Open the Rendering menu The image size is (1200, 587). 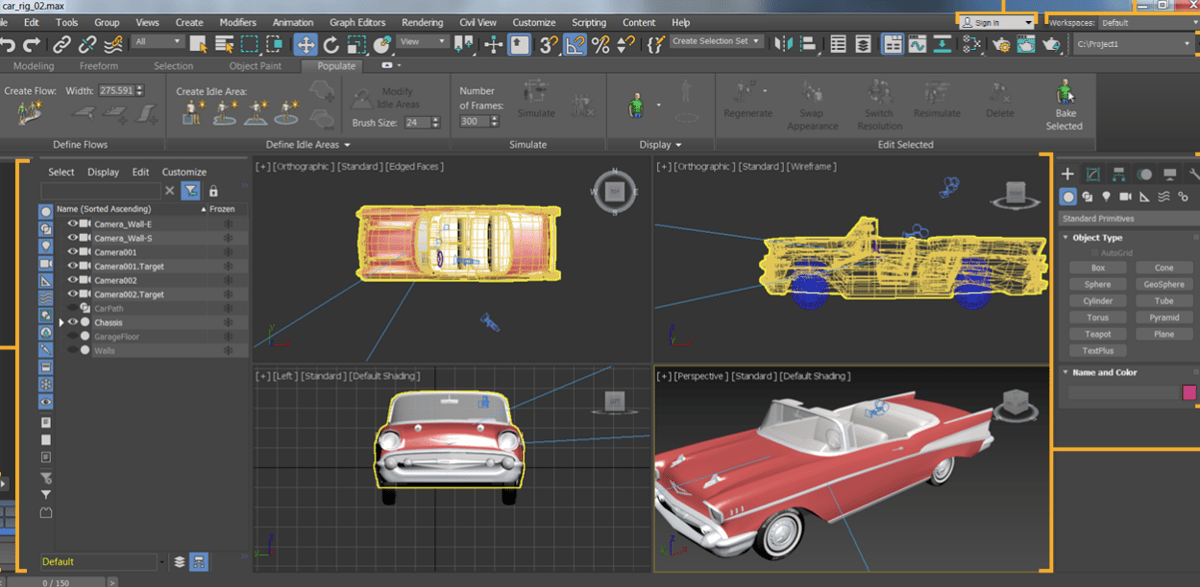coord(422,22)
